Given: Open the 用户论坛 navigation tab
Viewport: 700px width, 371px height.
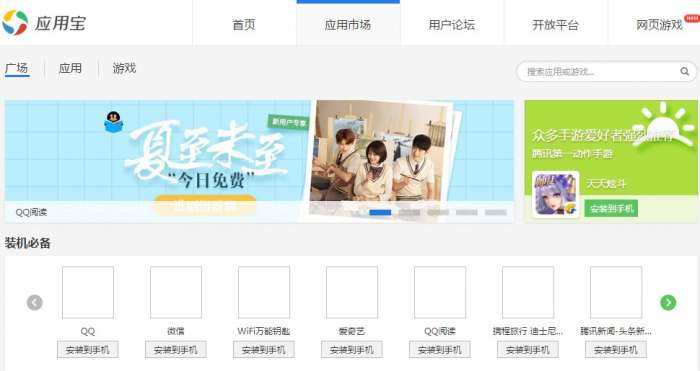Looking at the screenshot, I should tap(452, 25).
